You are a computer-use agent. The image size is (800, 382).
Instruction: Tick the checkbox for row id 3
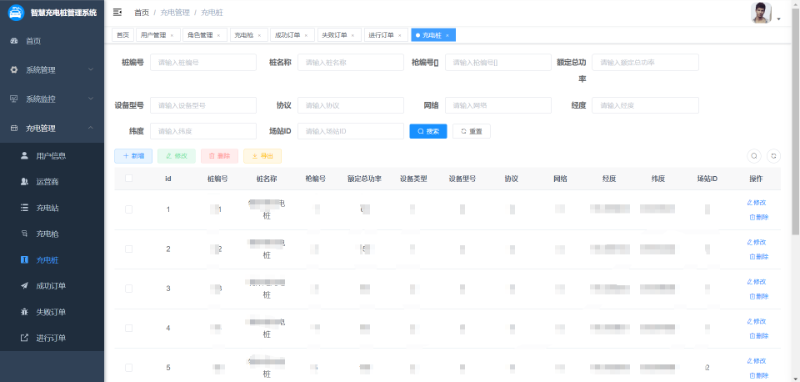click(129, 288)
